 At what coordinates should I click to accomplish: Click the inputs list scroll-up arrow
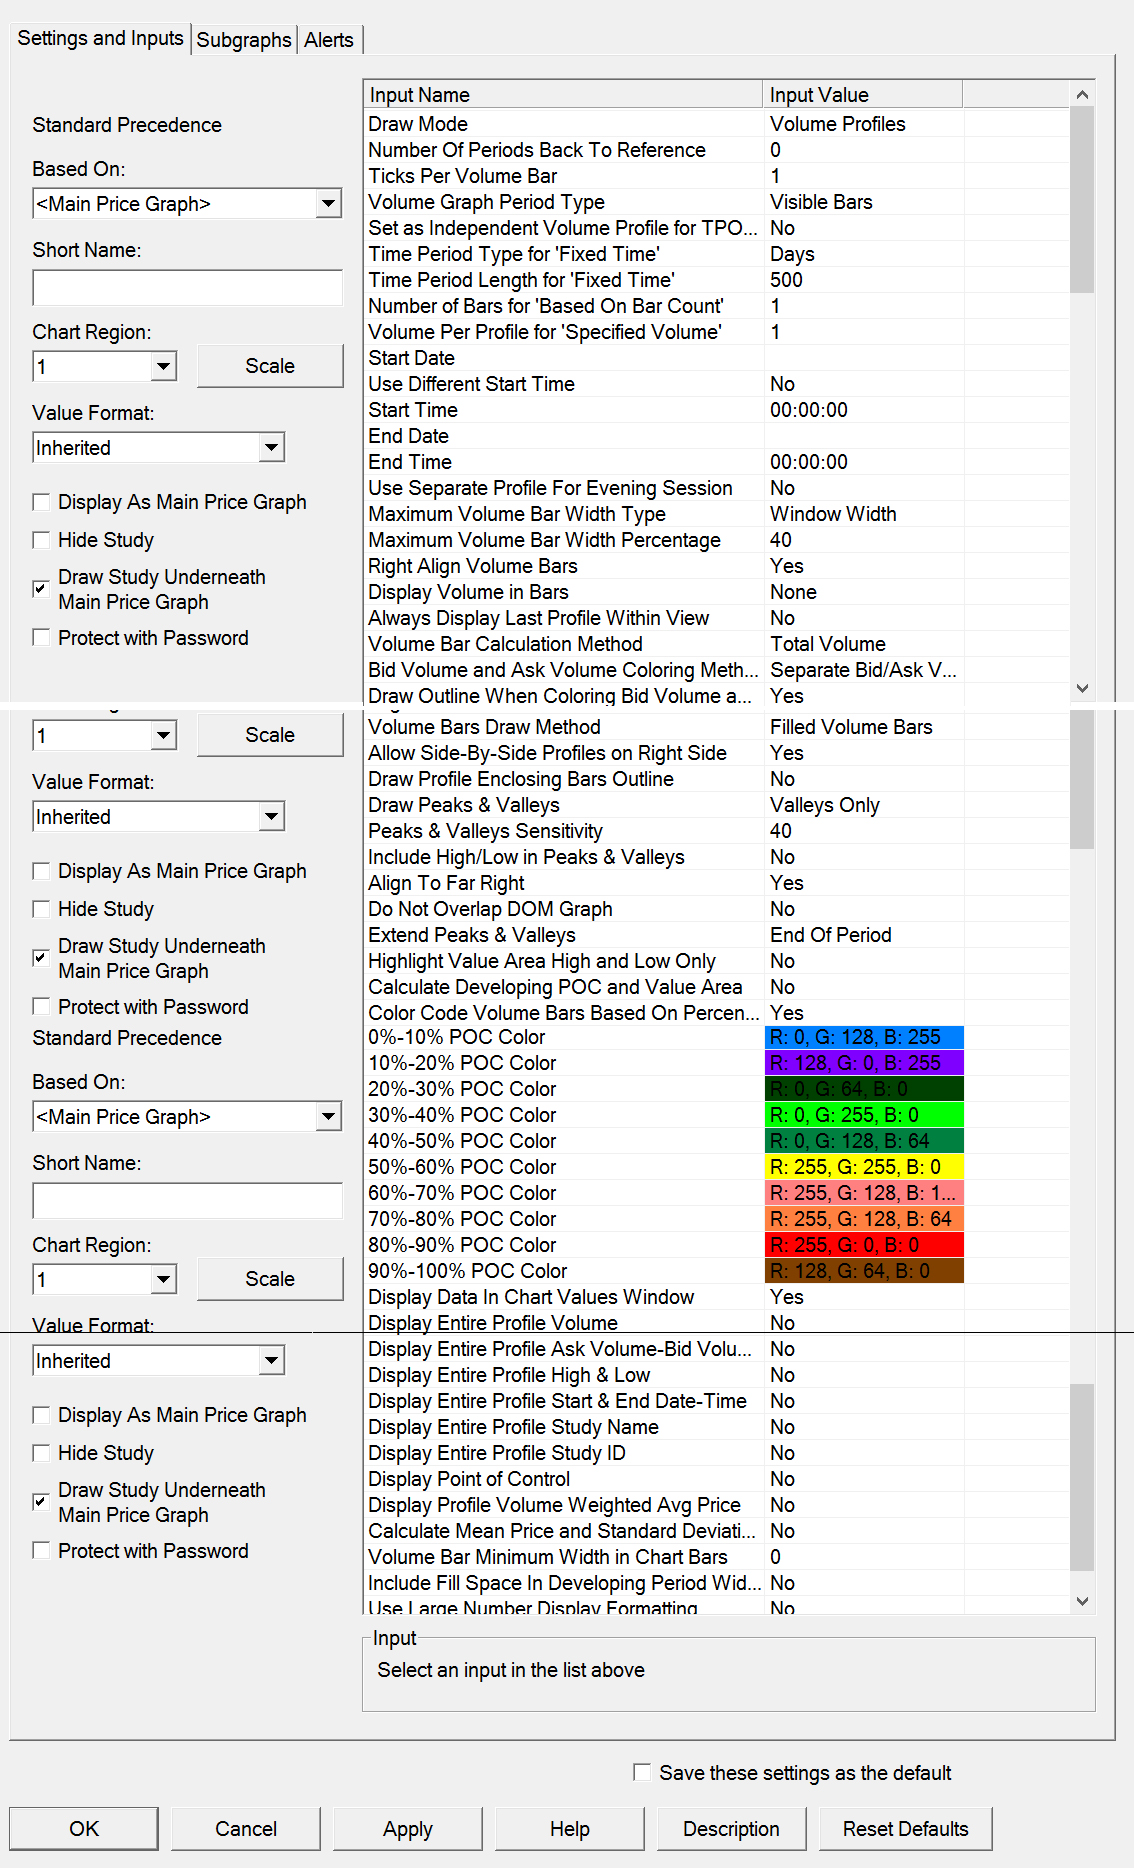[1082, 95]
